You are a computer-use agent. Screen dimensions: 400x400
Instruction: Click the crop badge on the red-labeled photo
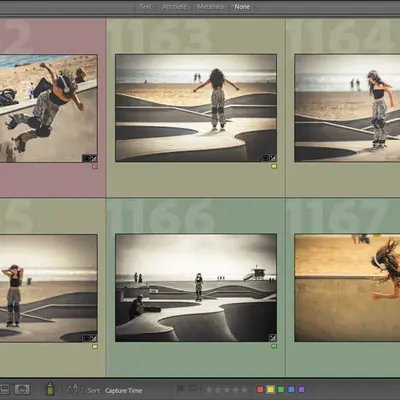click(x=86, y=158)
